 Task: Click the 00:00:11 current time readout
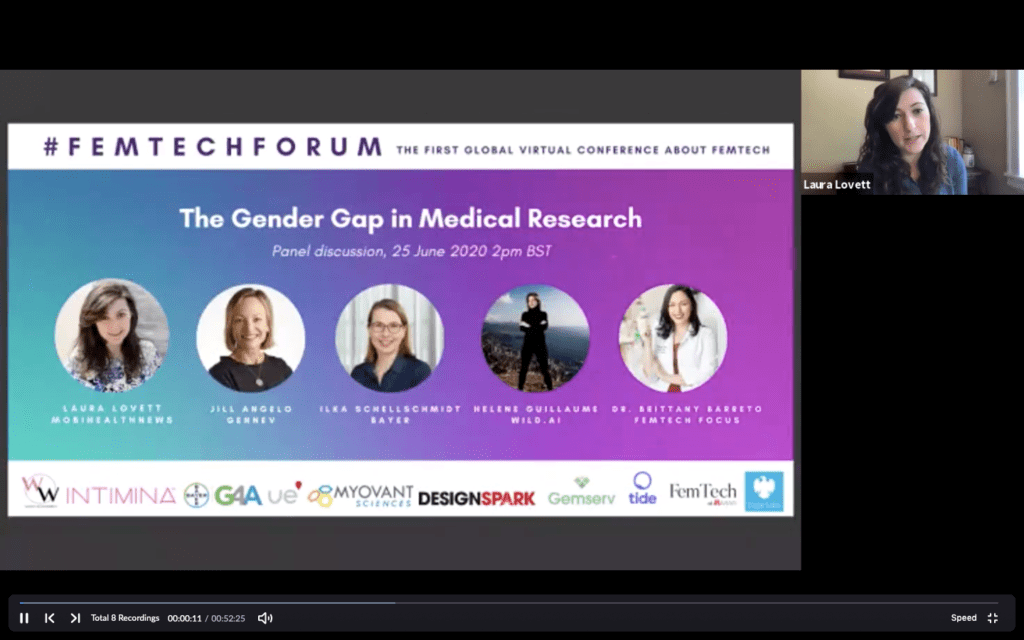click(184, 618)
